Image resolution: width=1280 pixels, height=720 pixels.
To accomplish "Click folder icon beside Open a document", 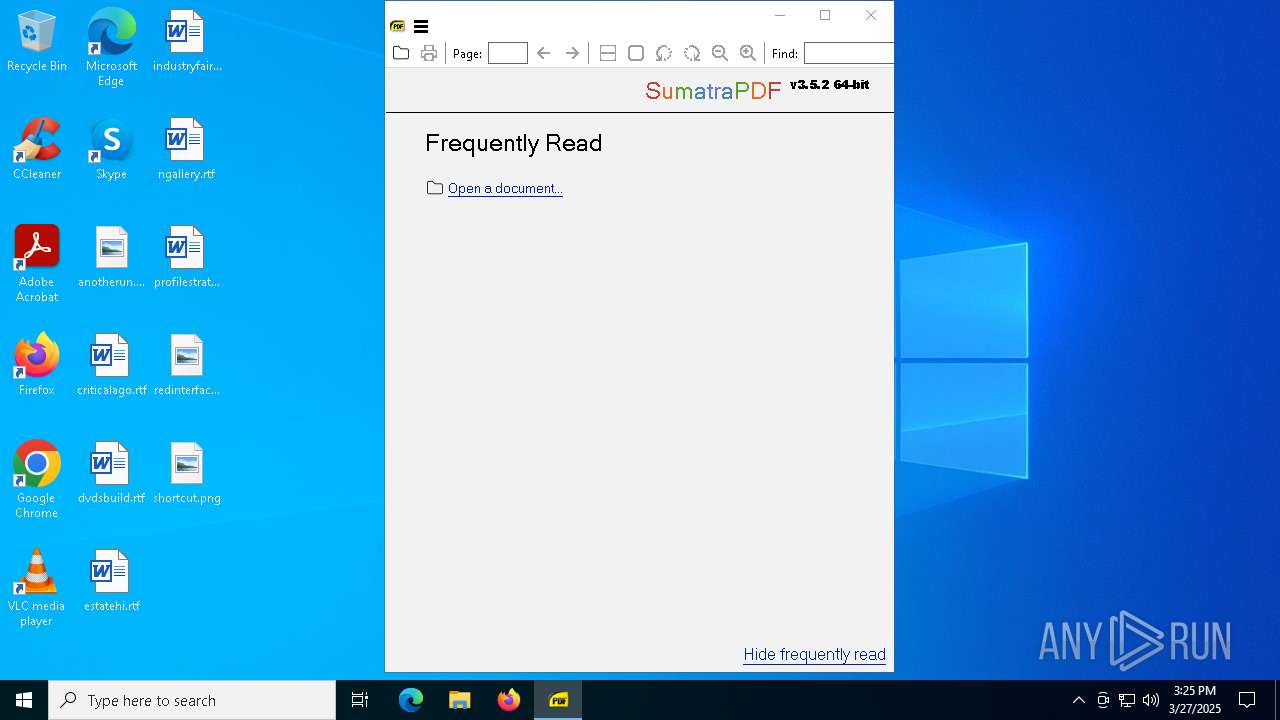I will pyautogui.click(x=435, y=188).
